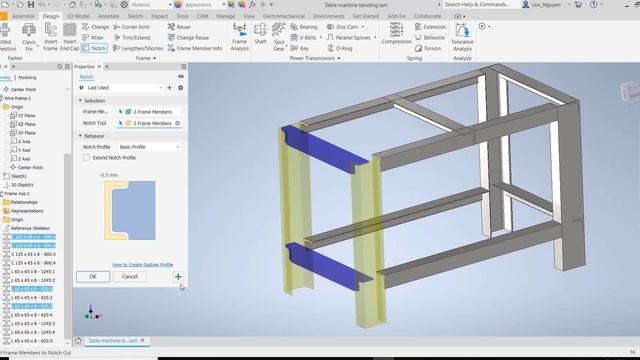Choose the Change frame tool
The height and width of the screenshot is (360, 640).
[x=95, y=27]
